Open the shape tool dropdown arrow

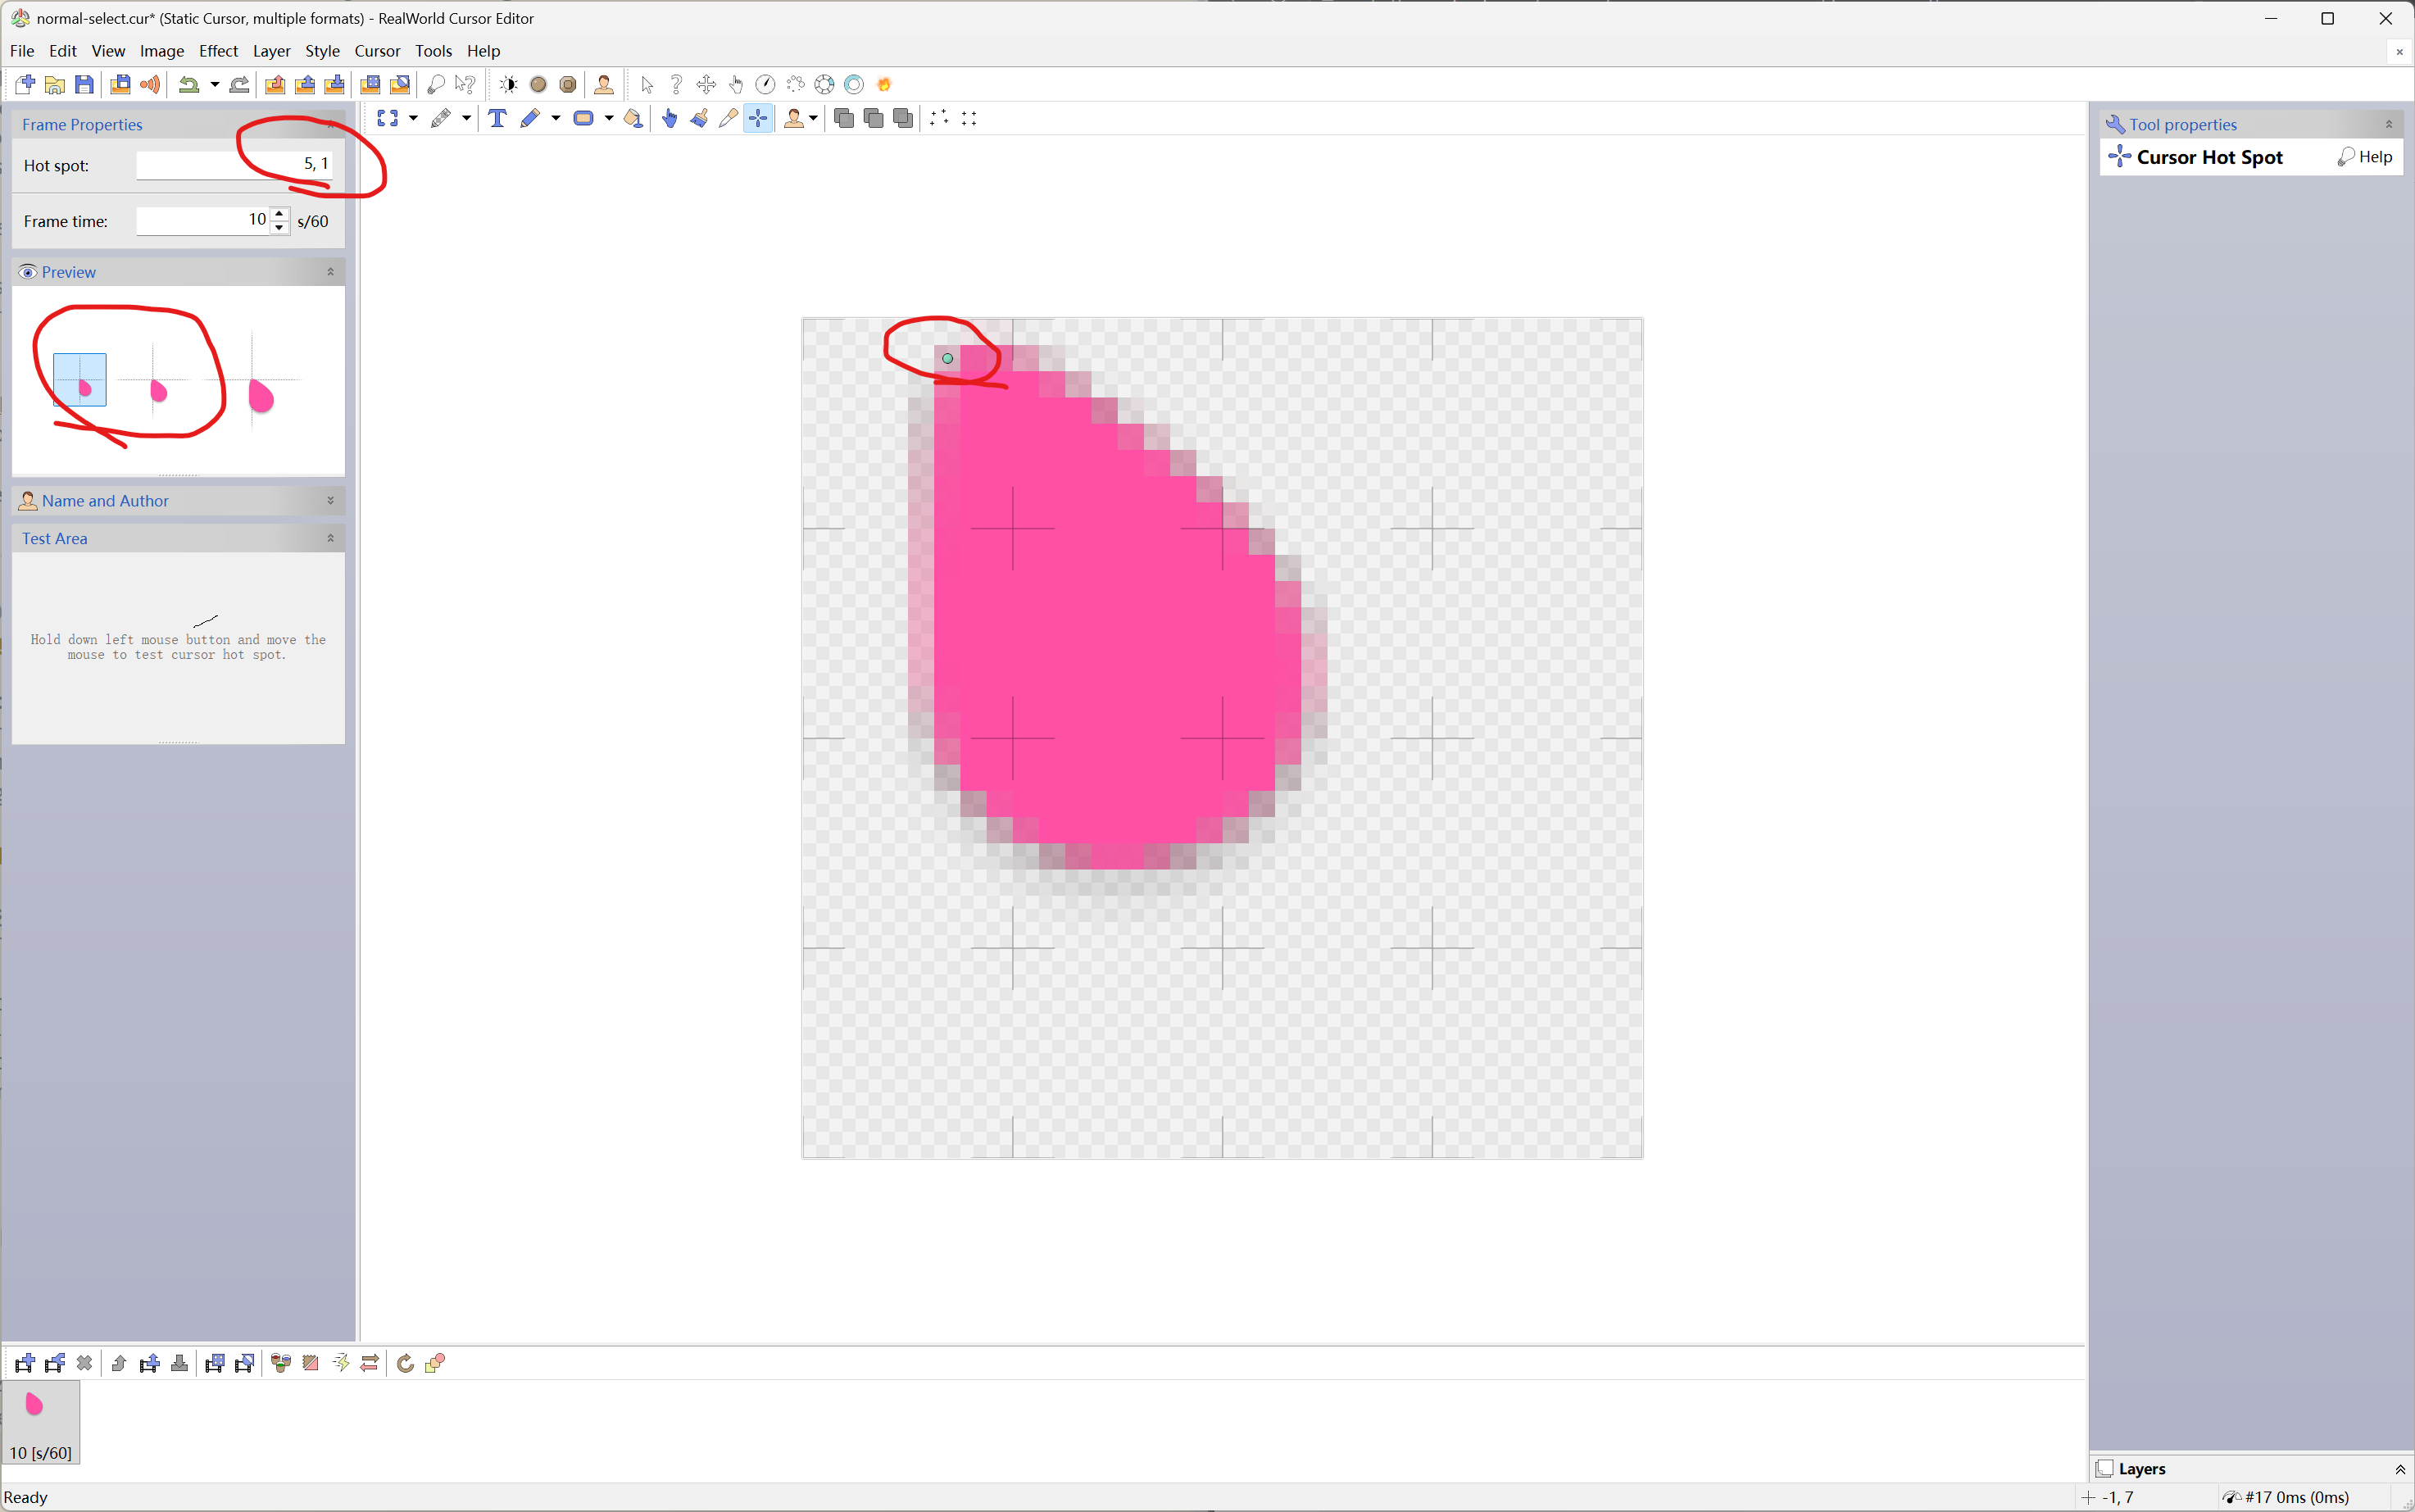pyautogui.click(x=609, y=118)
